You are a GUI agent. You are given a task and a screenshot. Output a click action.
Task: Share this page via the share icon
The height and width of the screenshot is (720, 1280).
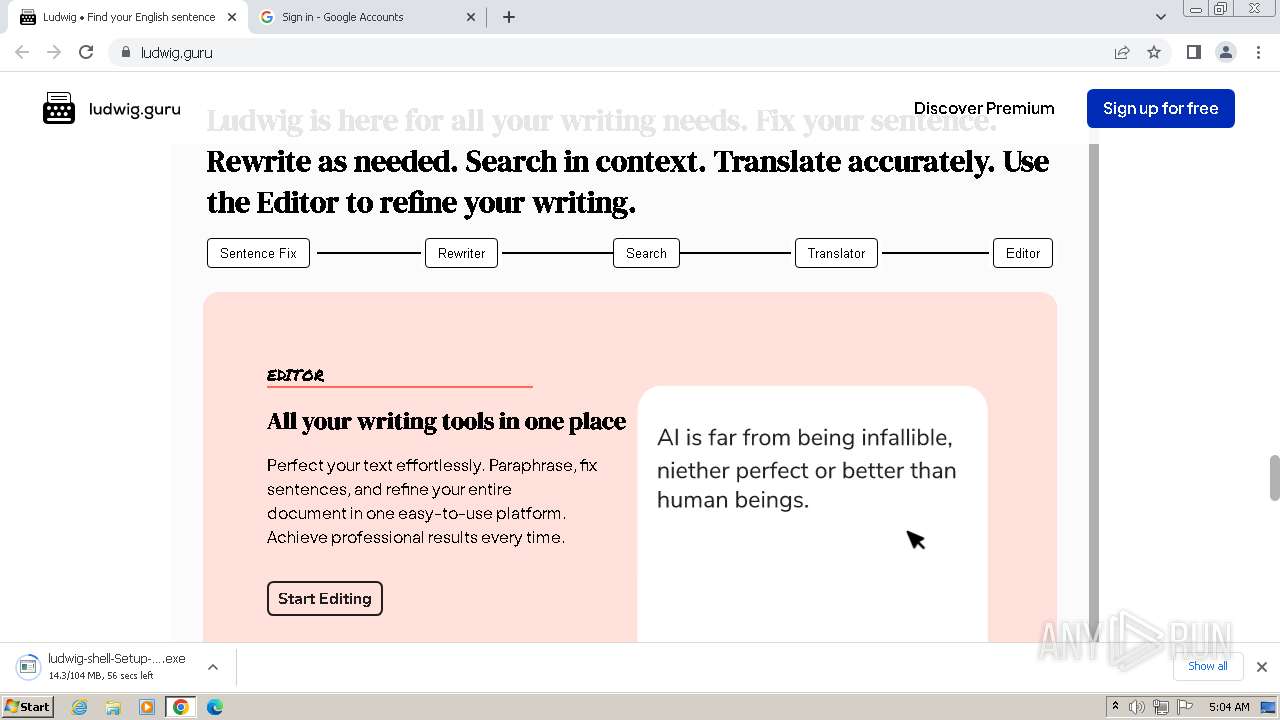coord(1122,52)
